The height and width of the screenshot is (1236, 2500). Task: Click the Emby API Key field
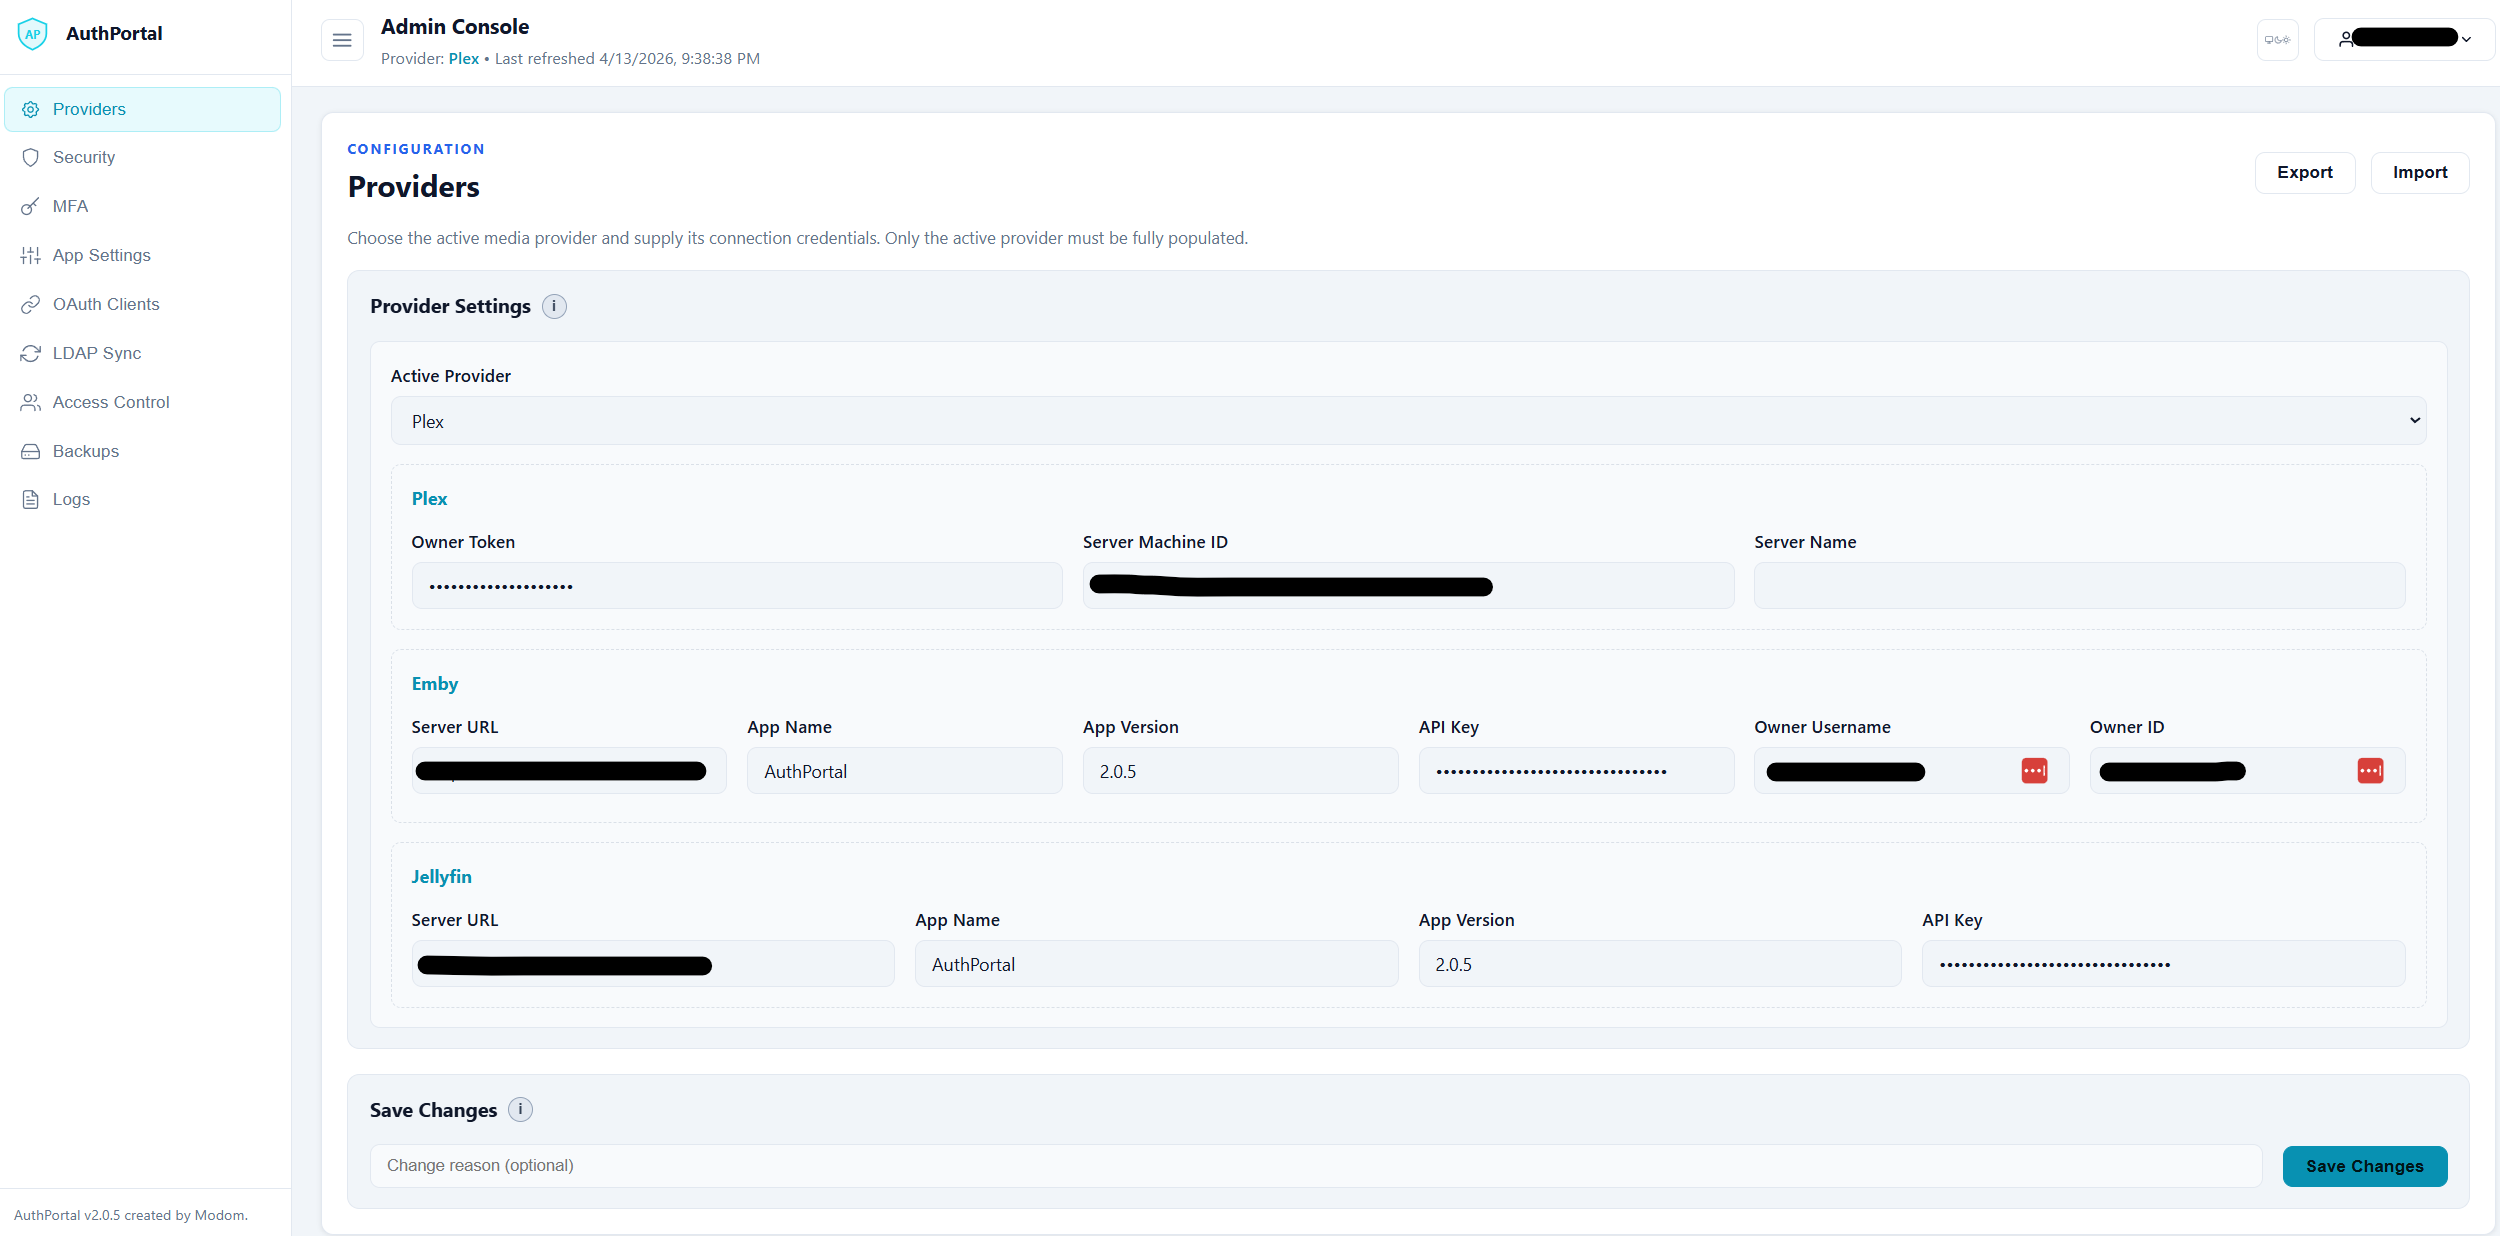[1576, 771]
